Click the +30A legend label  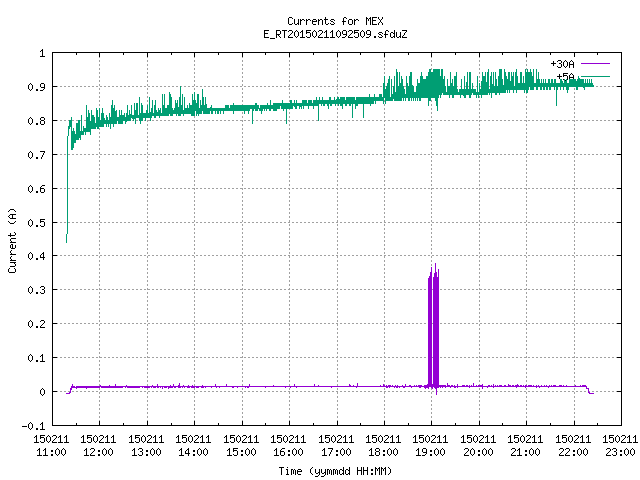(x=562, y=64)
